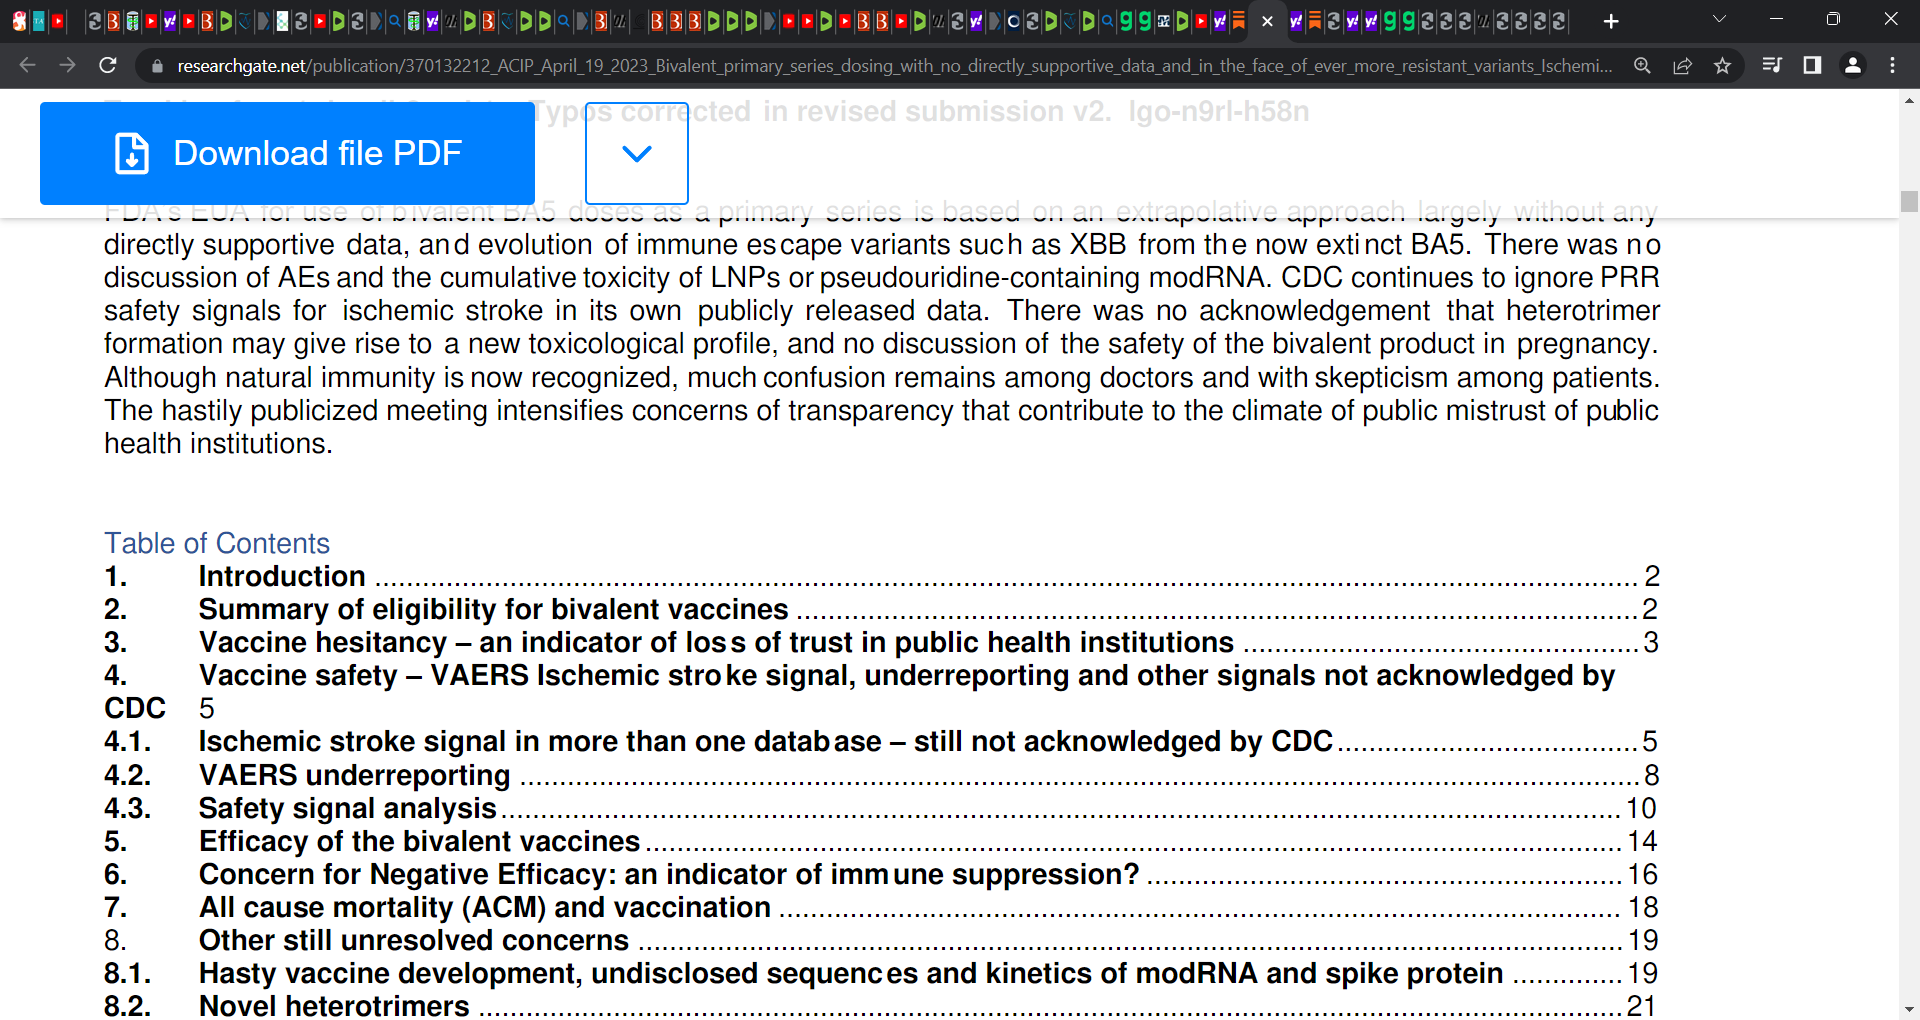Viewport: 1920px width, 1020px height.
Task: Click the share icon in the address bar
Action: click(x=1683, y=65)
